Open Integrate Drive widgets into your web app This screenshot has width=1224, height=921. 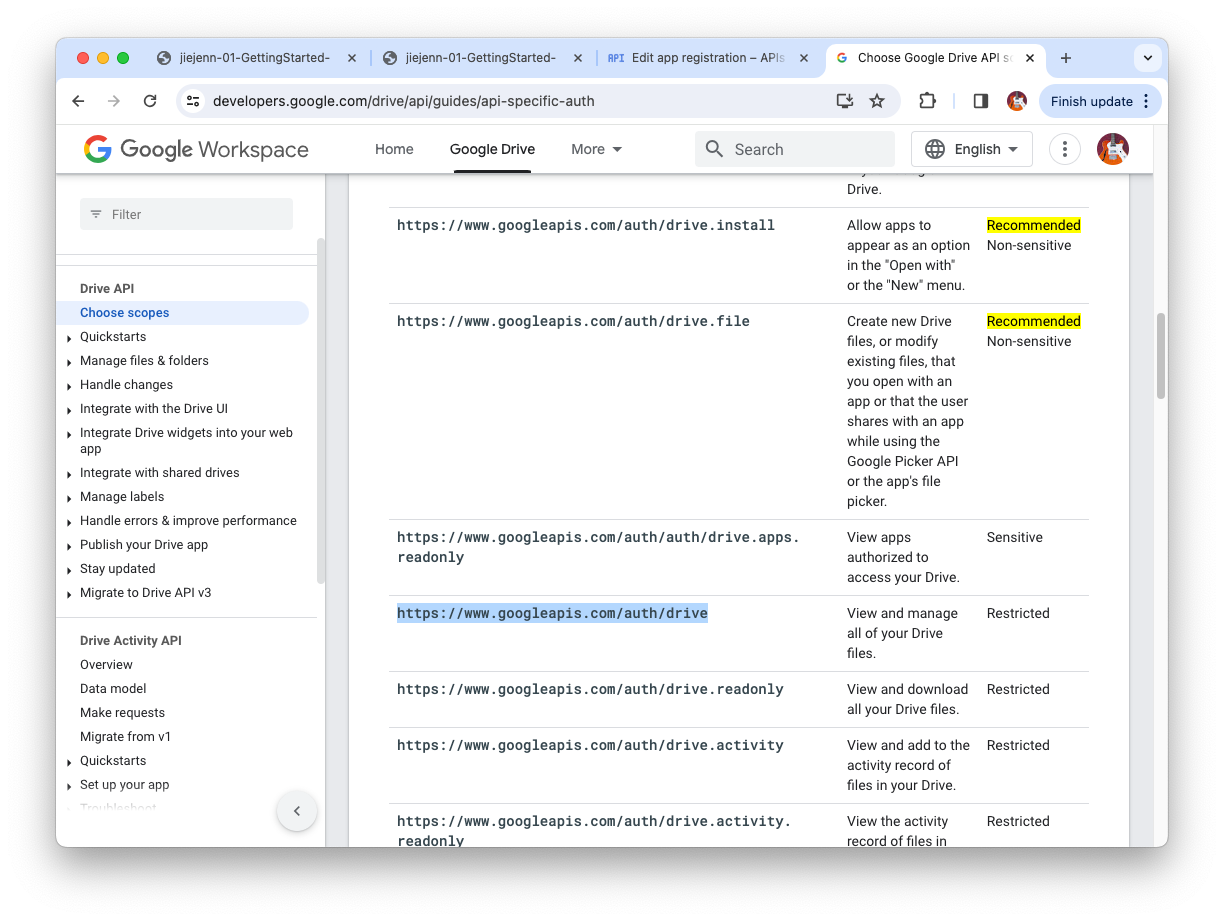coord(186,441)
